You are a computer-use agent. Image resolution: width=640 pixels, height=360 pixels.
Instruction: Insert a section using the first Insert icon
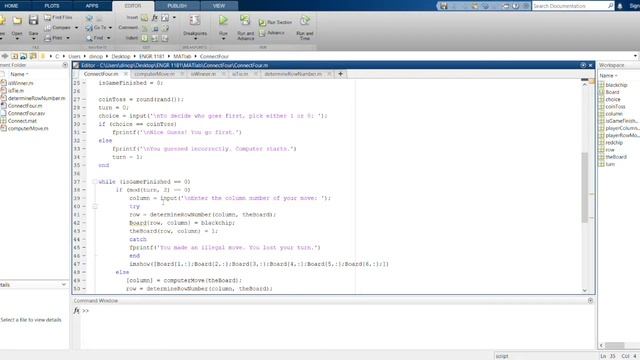coord(144,18)
